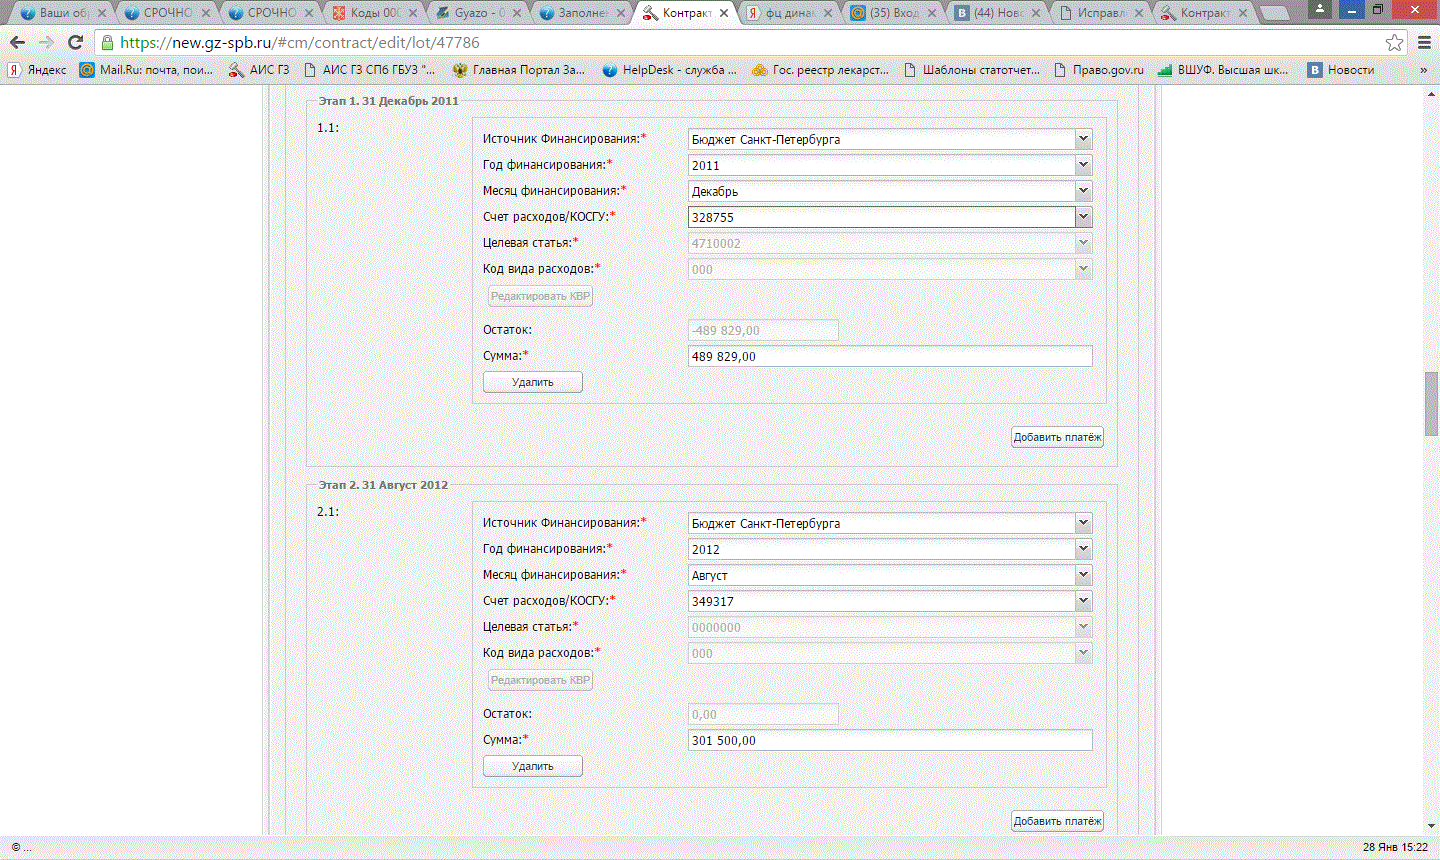Image resolution: width=1440 pixels, height=860 pixels.
Task: Open the "Mail.Ru: почта" bookmark
Action: [x=146, y=70]
